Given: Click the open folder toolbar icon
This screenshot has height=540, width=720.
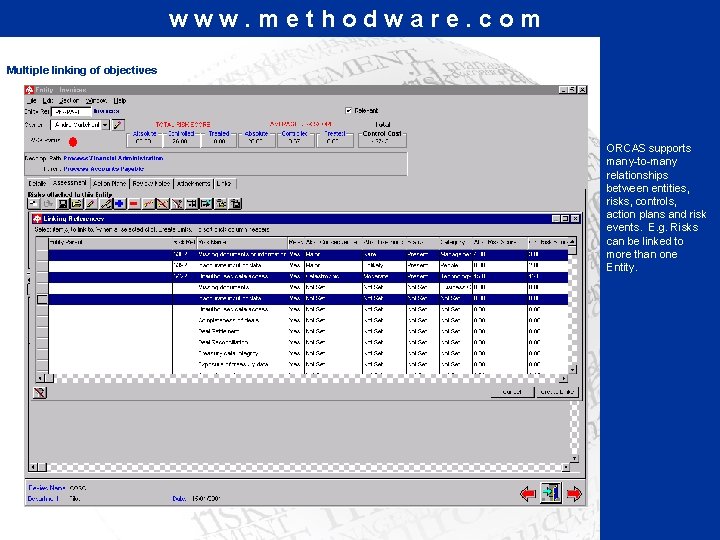Looking at the screenshot, I should point(77,203).
